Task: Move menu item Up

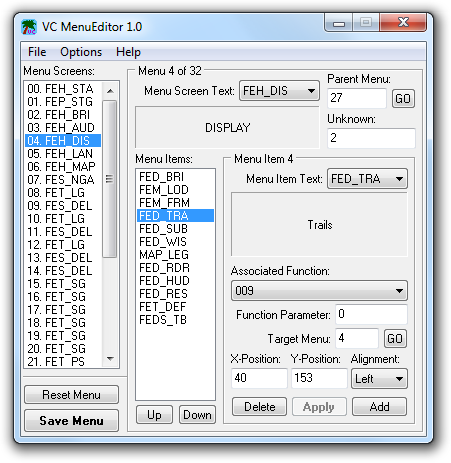Action: pyautogui.click(x=154, y=415)
